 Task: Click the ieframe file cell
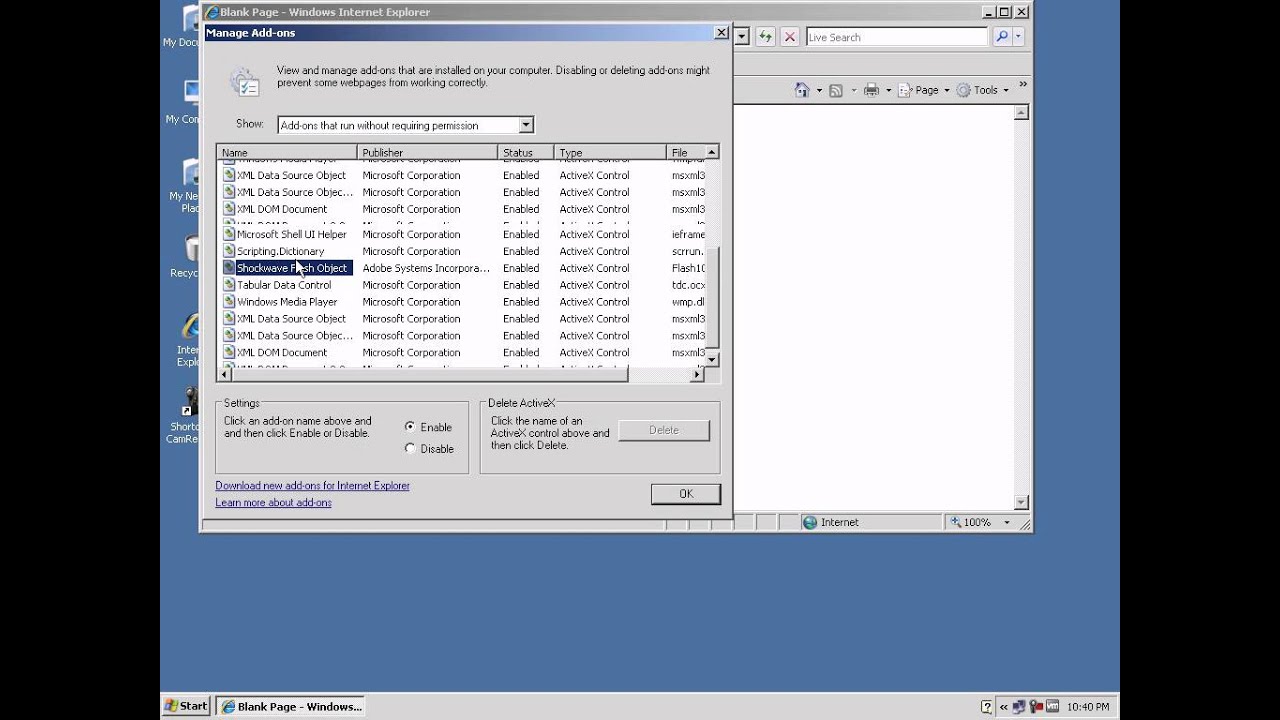[688, 234]
